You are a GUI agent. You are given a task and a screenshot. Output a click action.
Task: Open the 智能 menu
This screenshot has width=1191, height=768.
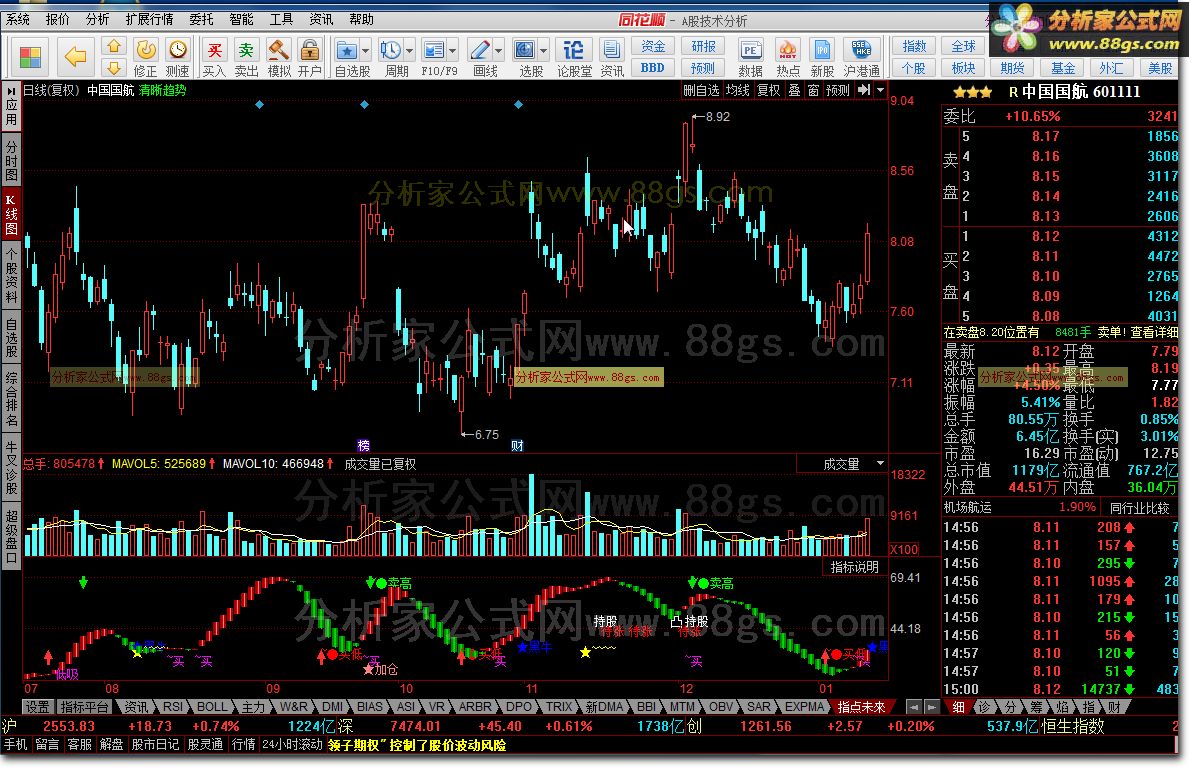click(x=241, y=19)
